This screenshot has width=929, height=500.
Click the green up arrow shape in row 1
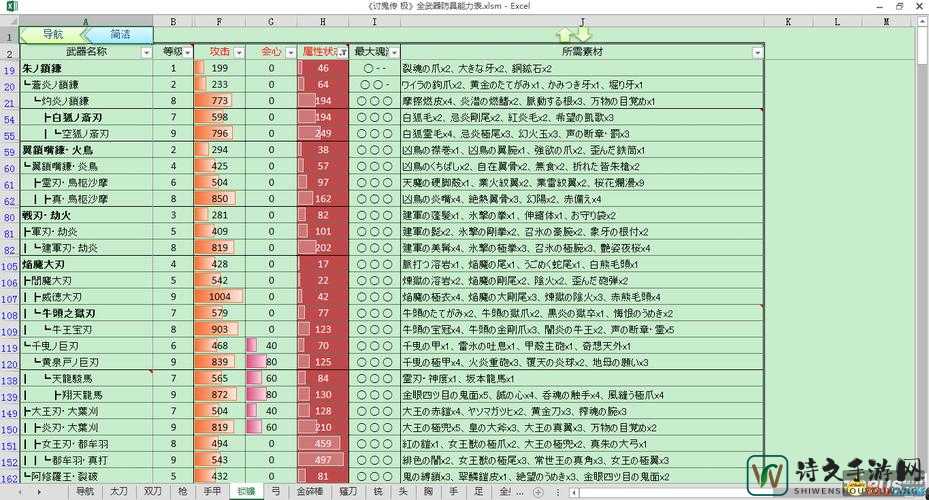[566, 35]
